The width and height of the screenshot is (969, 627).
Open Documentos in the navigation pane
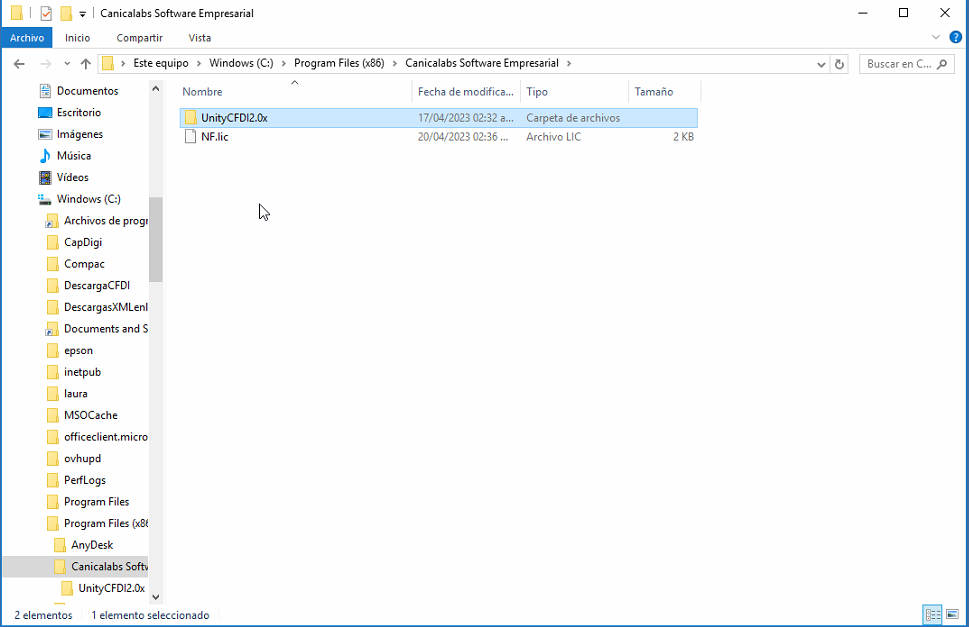[x=87, y=91]
